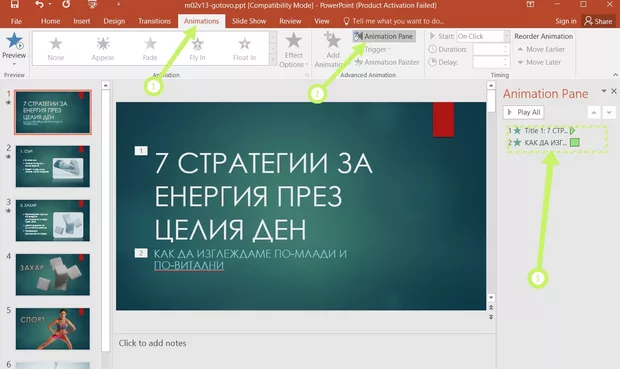Select slide 2 thumbnail with sleeping image
Screen dimensions: 620x369
[x=53, y=166]
